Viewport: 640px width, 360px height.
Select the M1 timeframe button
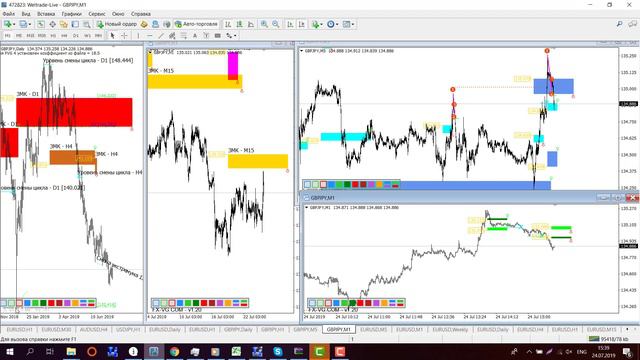7,36
